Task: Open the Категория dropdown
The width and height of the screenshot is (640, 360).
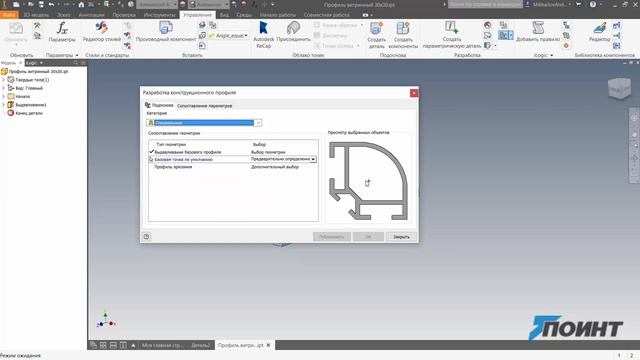Action: point(258,123)
